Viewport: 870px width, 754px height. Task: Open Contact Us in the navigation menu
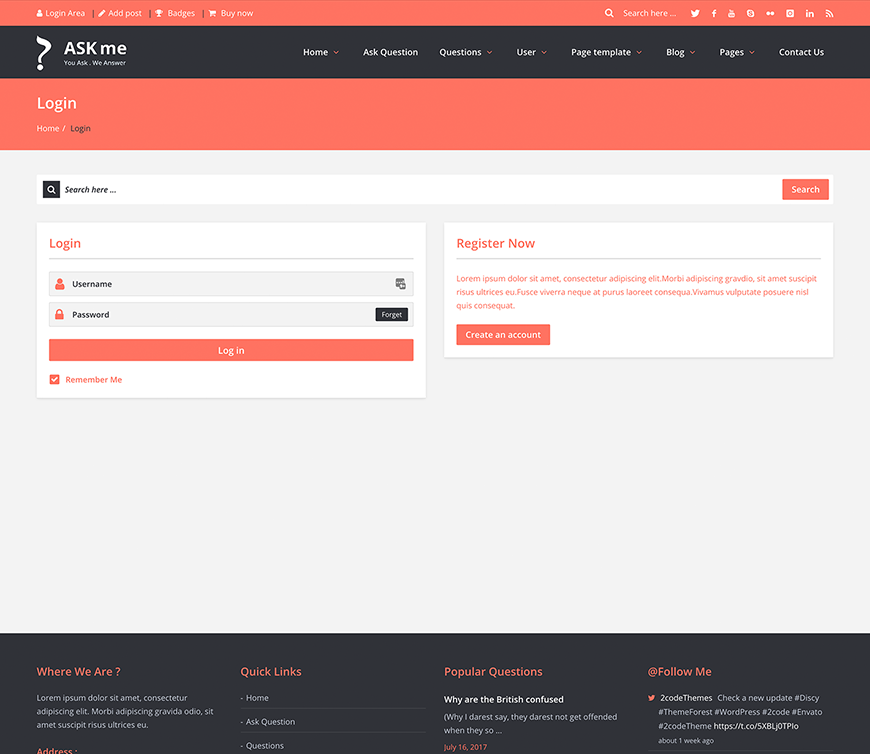point(801,52)
